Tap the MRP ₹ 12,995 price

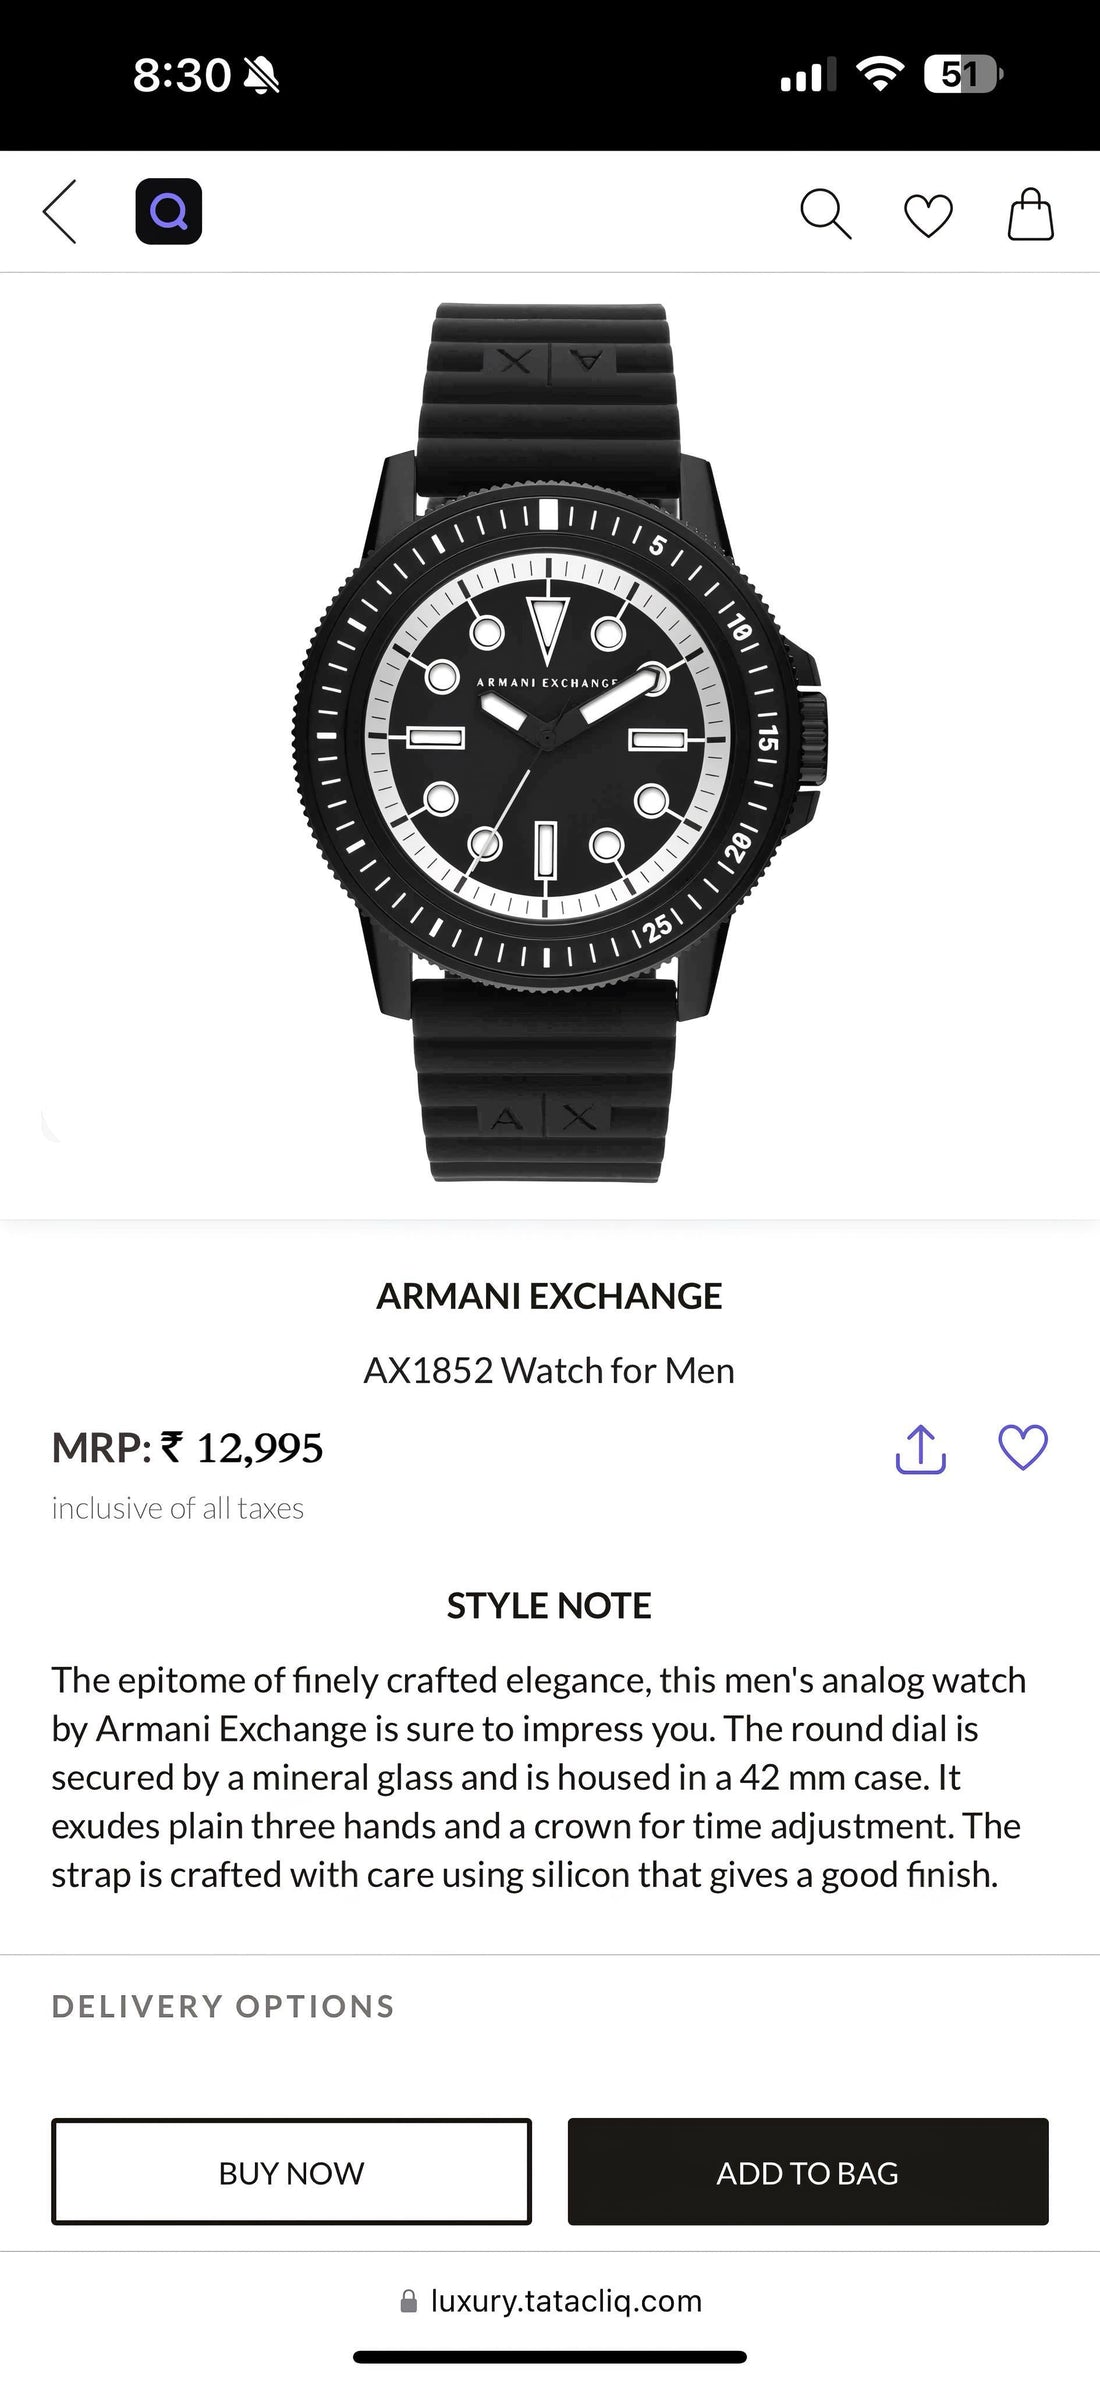[188, 1448]
